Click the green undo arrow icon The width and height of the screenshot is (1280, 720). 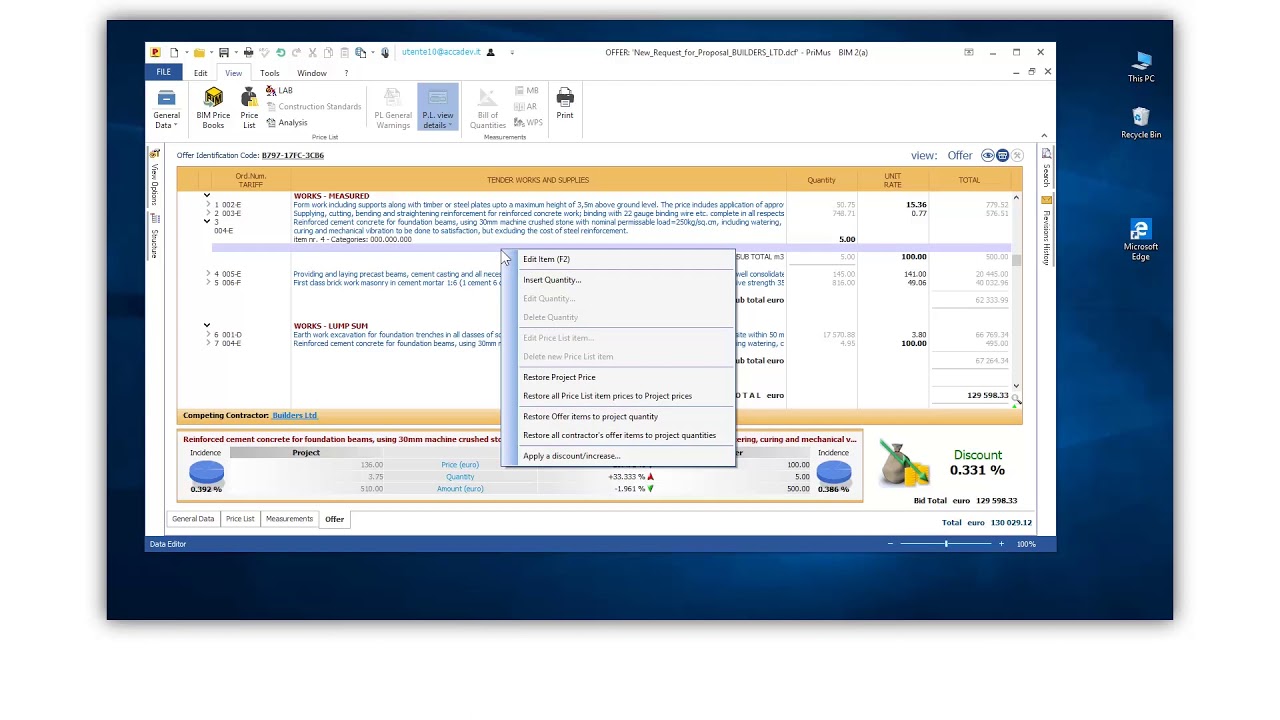280,52
